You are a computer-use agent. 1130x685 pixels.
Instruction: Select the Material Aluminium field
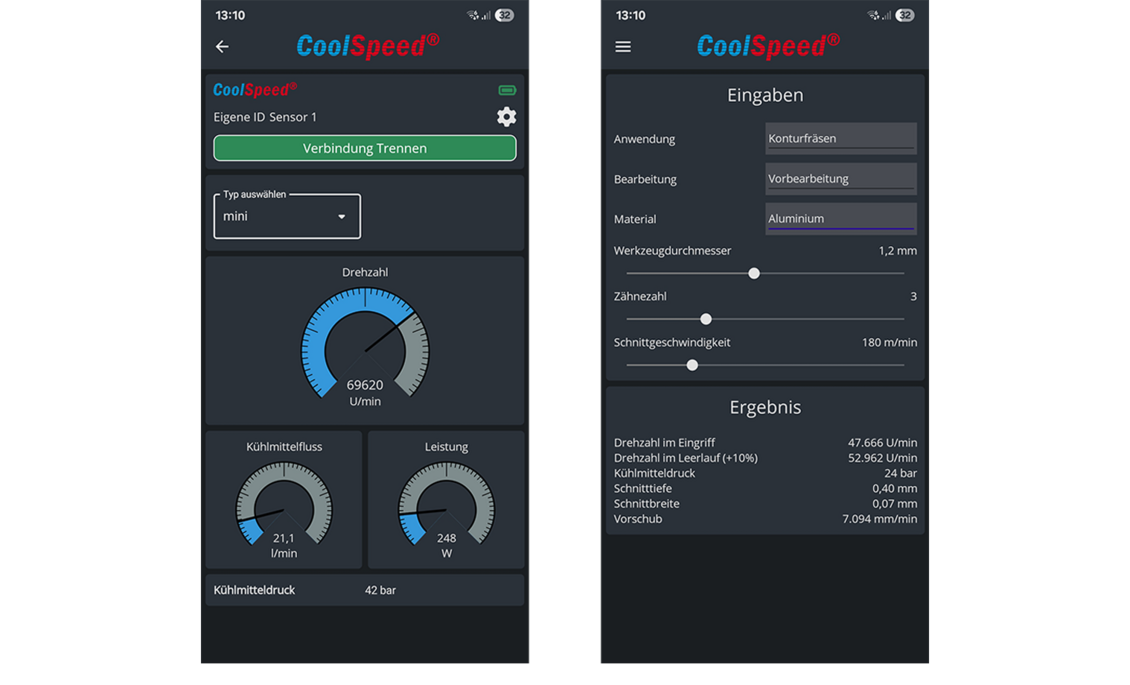[x=840, y=219]
